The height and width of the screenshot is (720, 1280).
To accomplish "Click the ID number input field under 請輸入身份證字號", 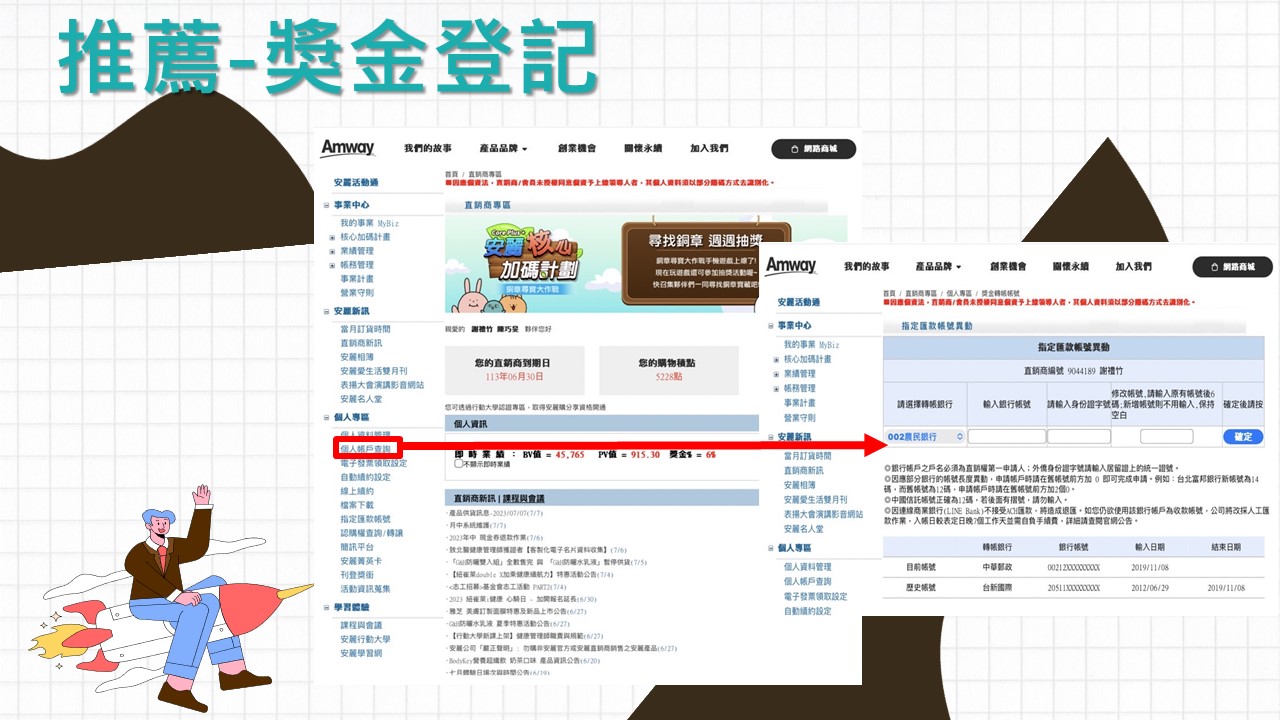I will tap(1078, 437).
